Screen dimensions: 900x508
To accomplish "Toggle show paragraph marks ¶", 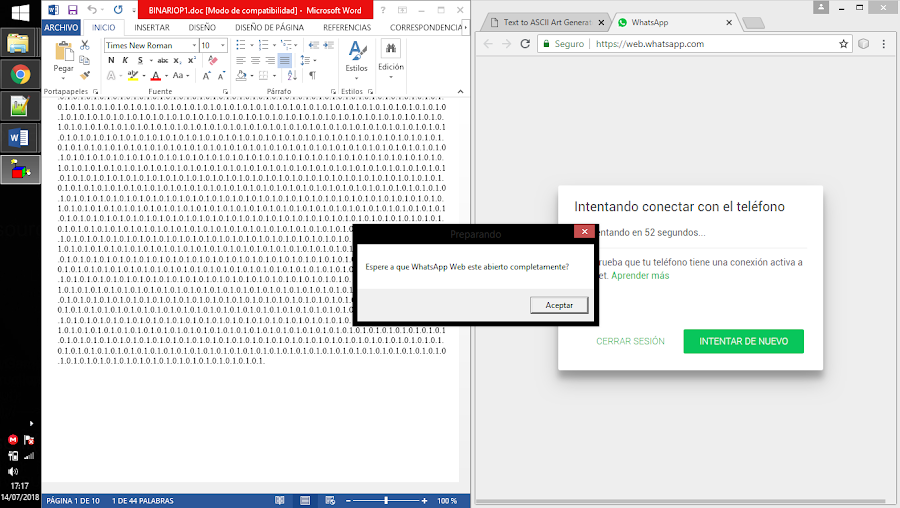I will pos(313,75).
